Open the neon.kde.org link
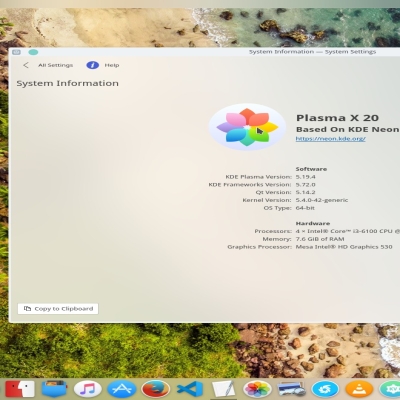 click(331, 139)
